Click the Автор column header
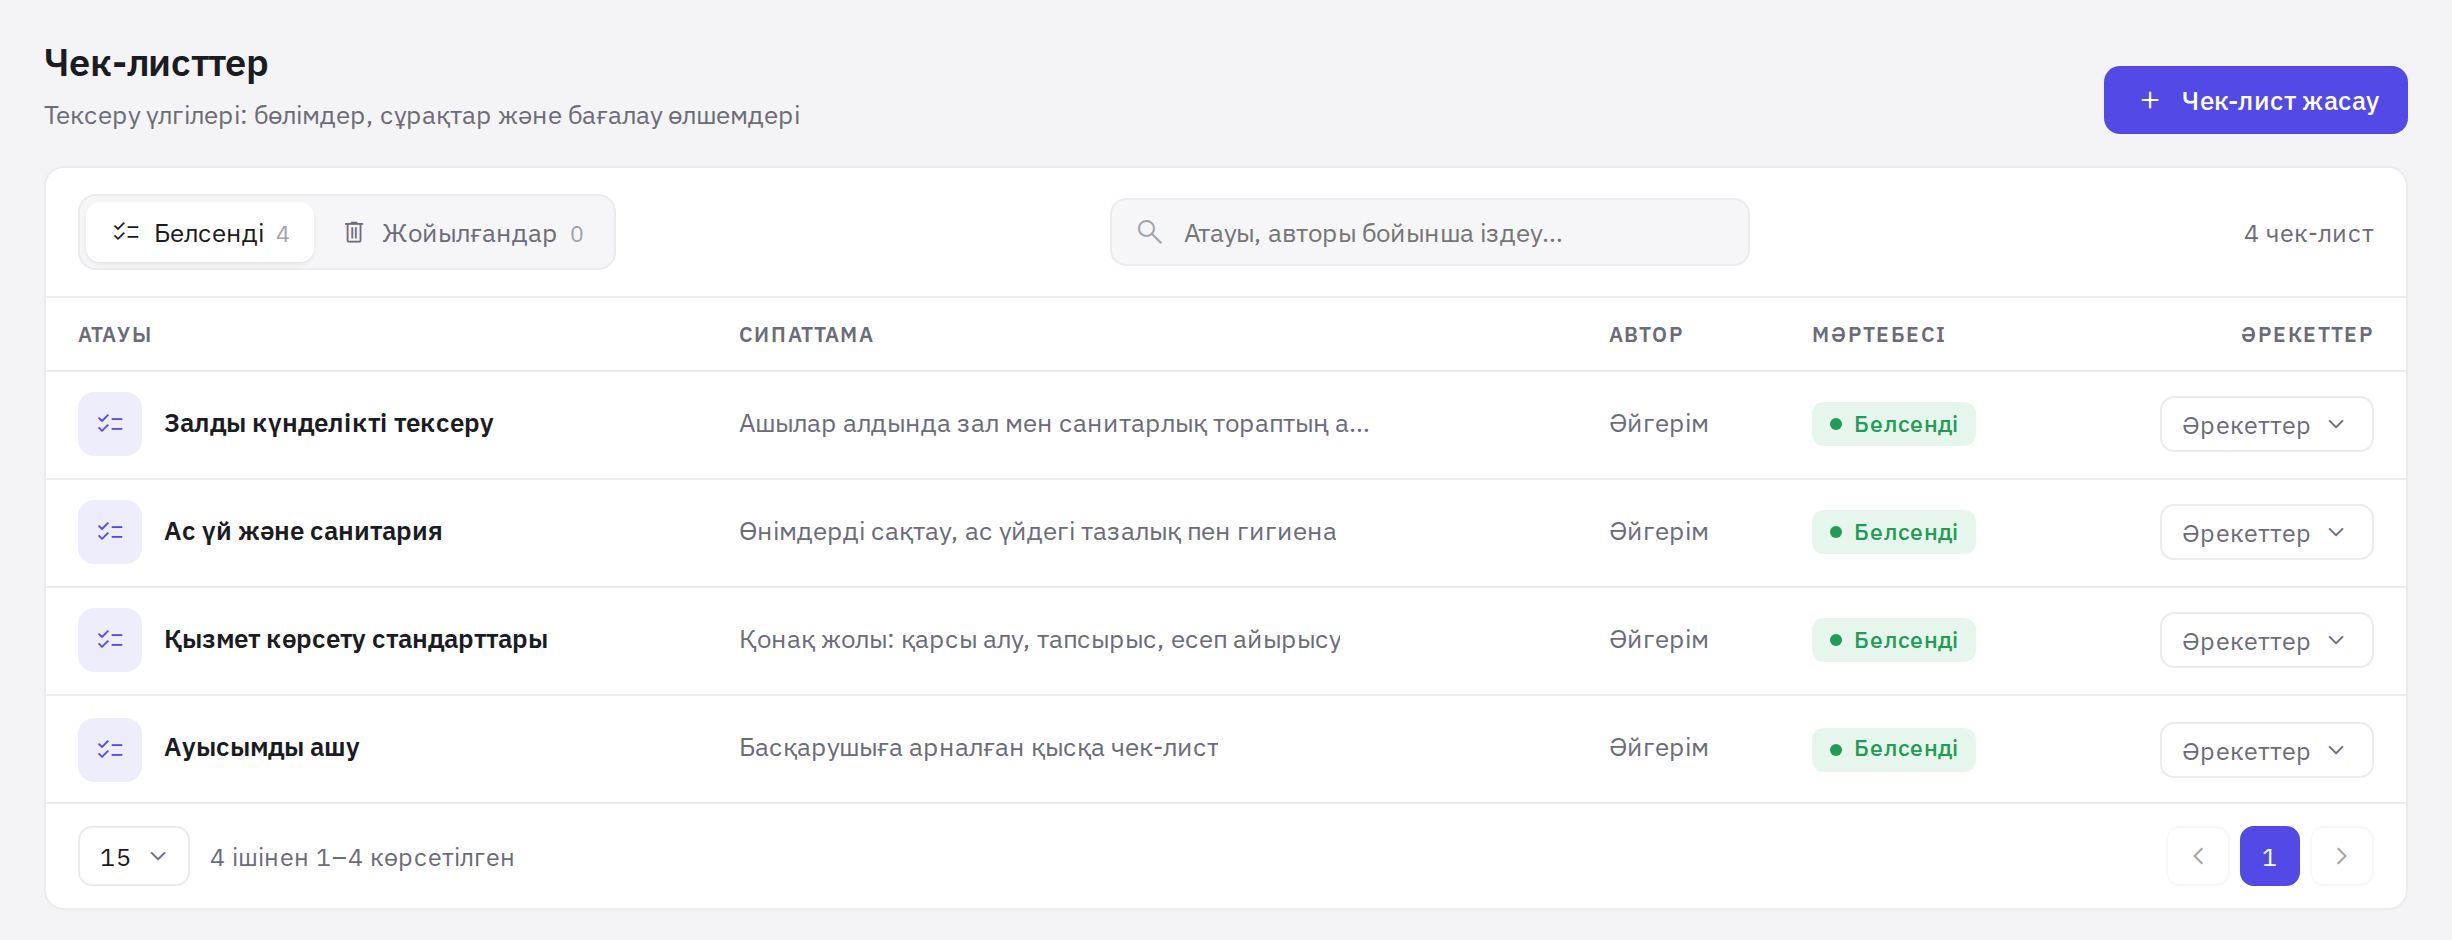This screenshot has height=940, width=2452. [1646, 334]
